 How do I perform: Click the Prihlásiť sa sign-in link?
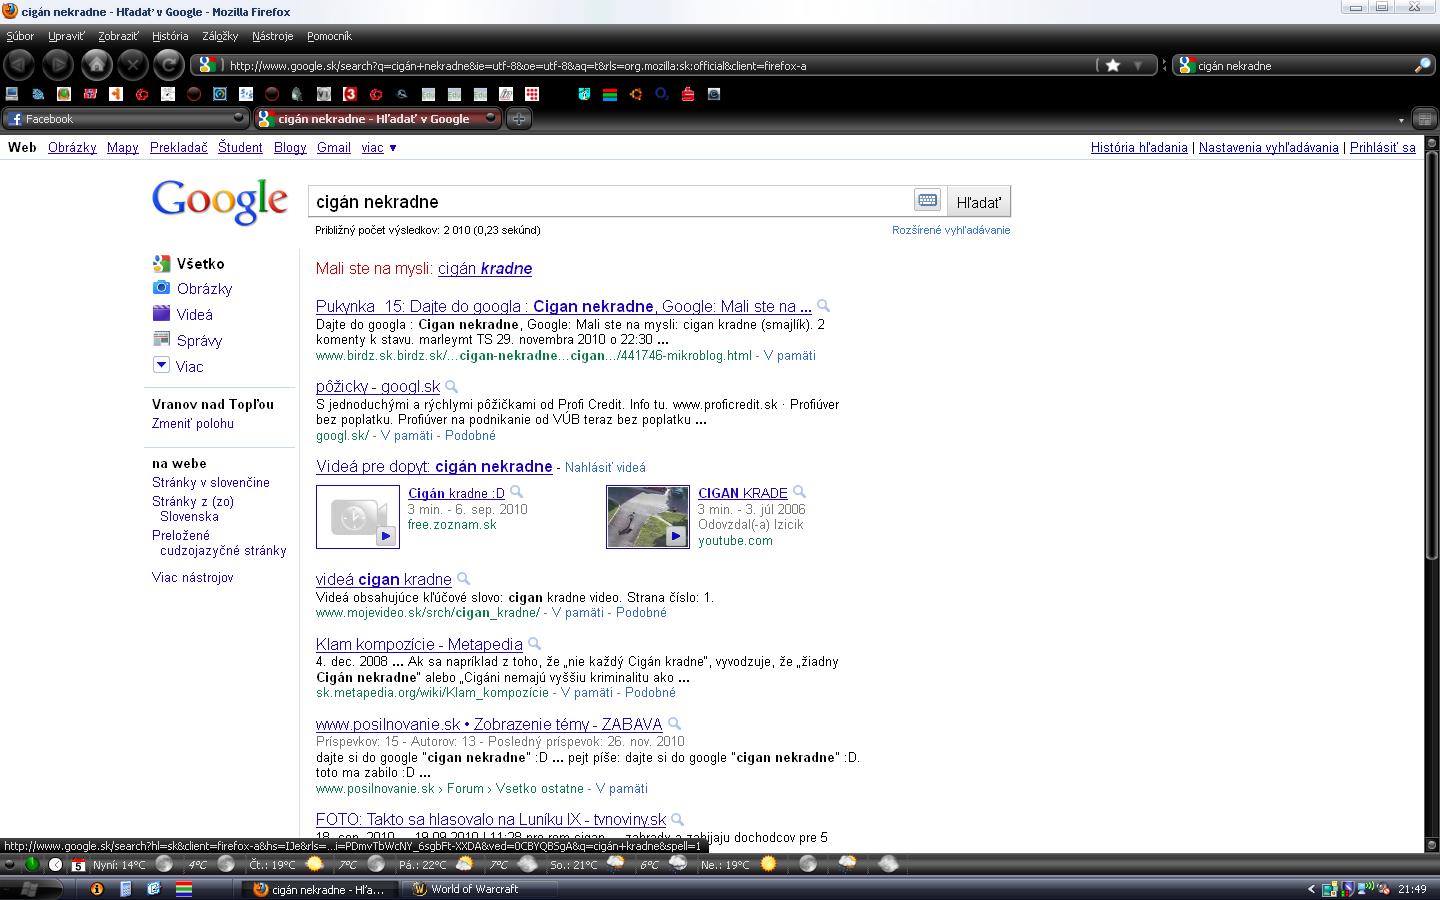tap(1383, 147)
